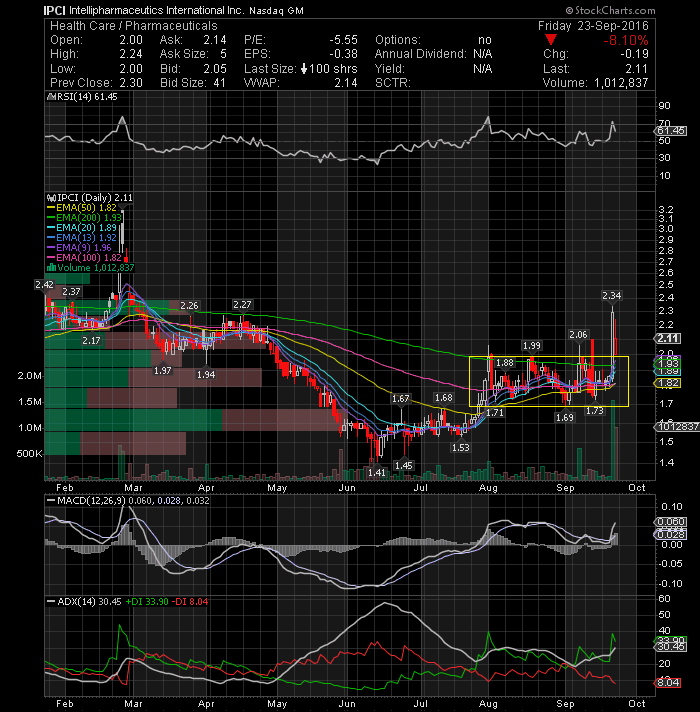Click the yellow EMA(50) line swatch
The width and height of the screenshot is (700, 712).
pyautogui.click(x=51, y=208)
